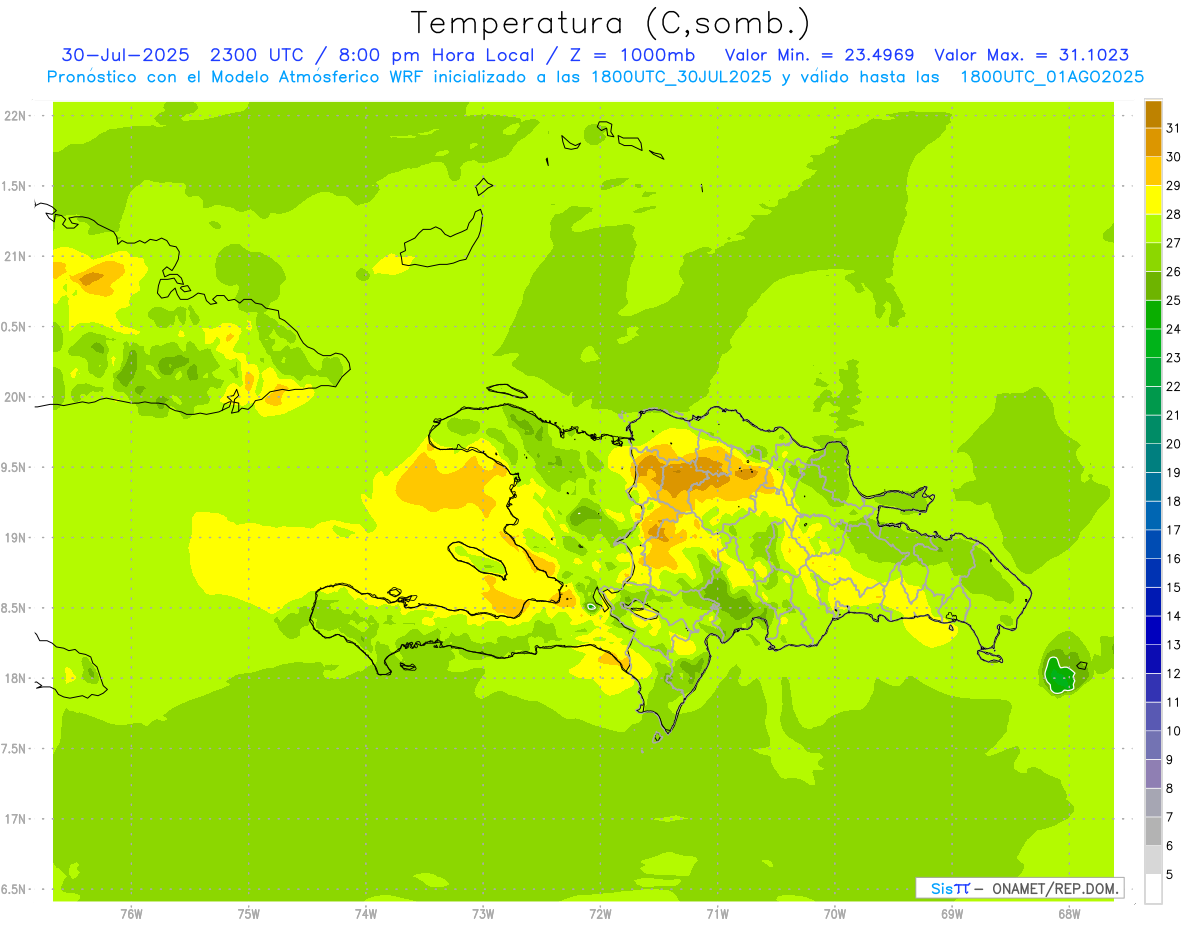
Task: Click the "20" legend scale value
Action: (1174, 444)
